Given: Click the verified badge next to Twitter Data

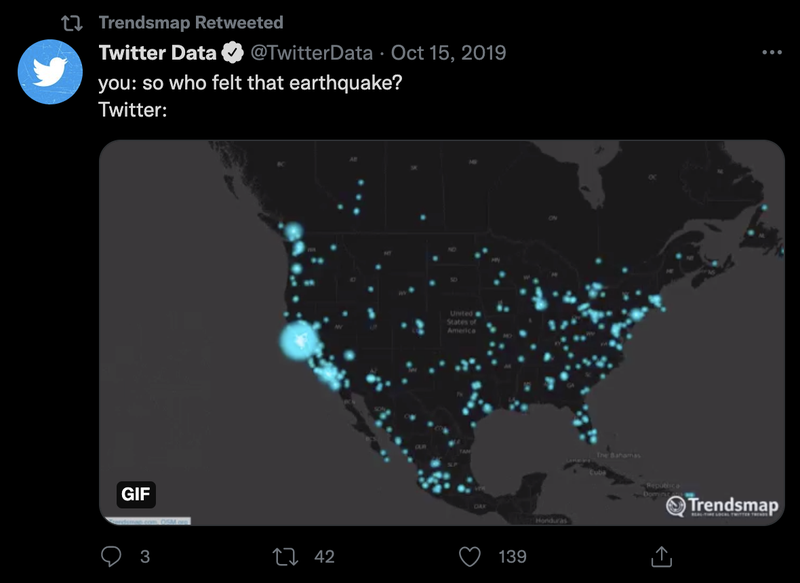Looking at the screenshot, I should click(232, 53).
